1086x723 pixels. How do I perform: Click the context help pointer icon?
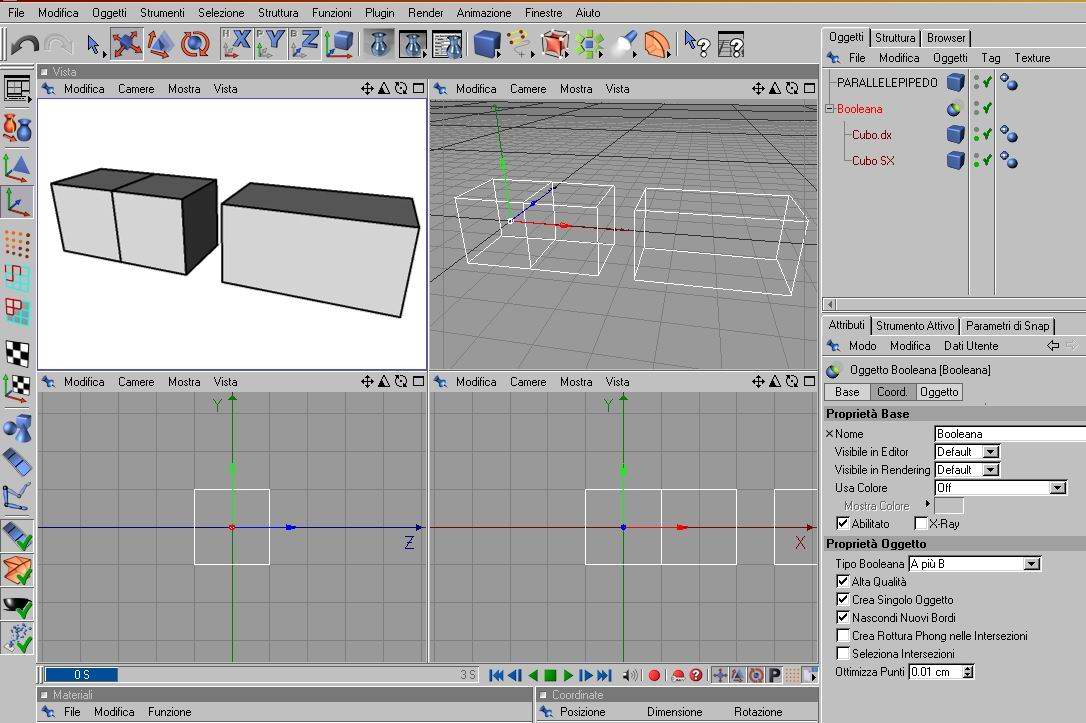pyautogui.click(x=696, y=44)
